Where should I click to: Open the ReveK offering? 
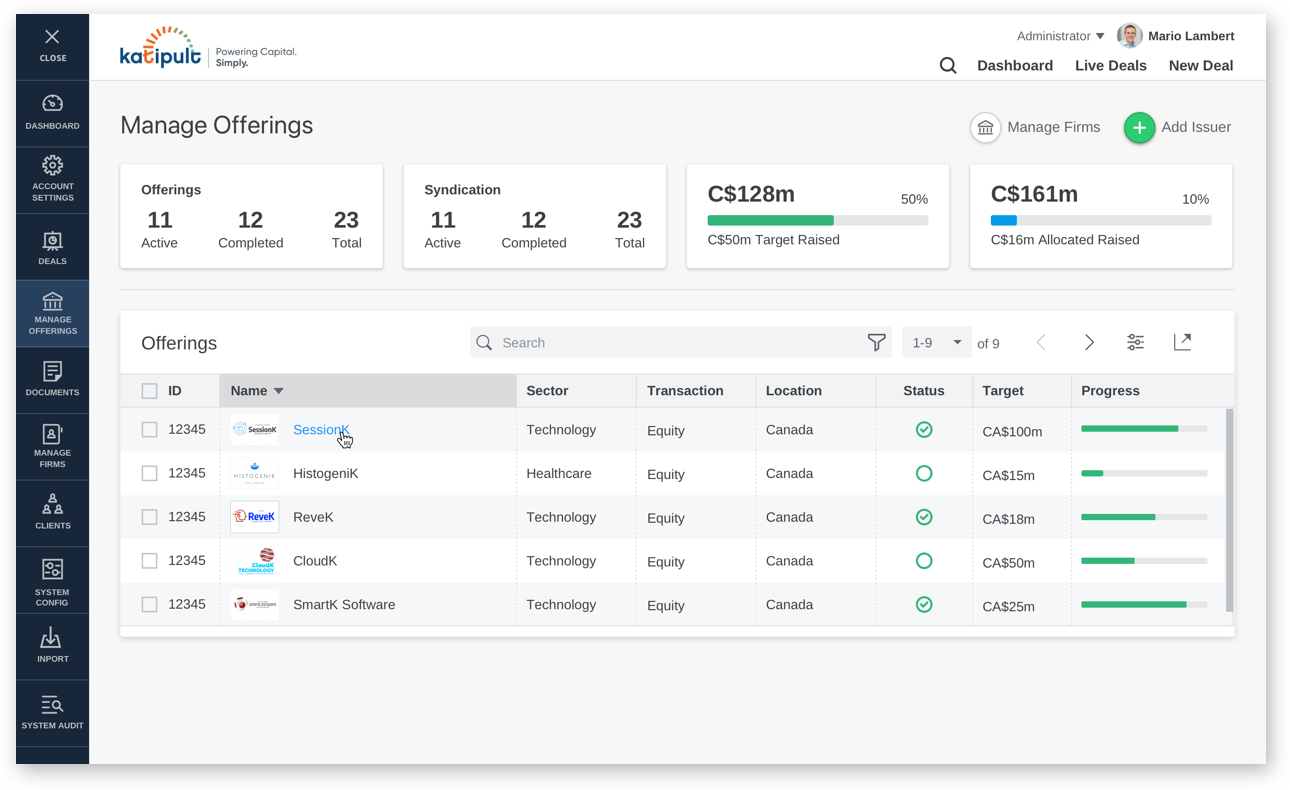[x=313, y=517]
